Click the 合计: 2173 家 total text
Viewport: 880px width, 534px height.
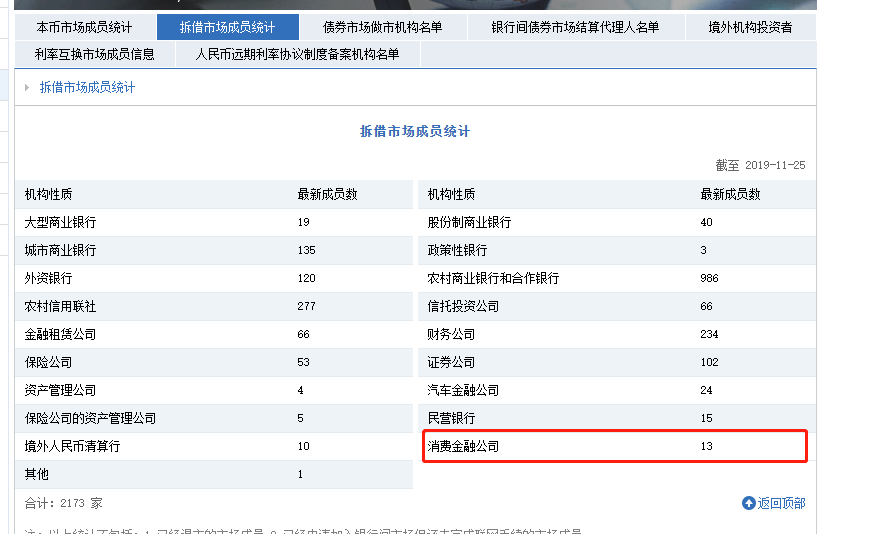tap(63, 503)
